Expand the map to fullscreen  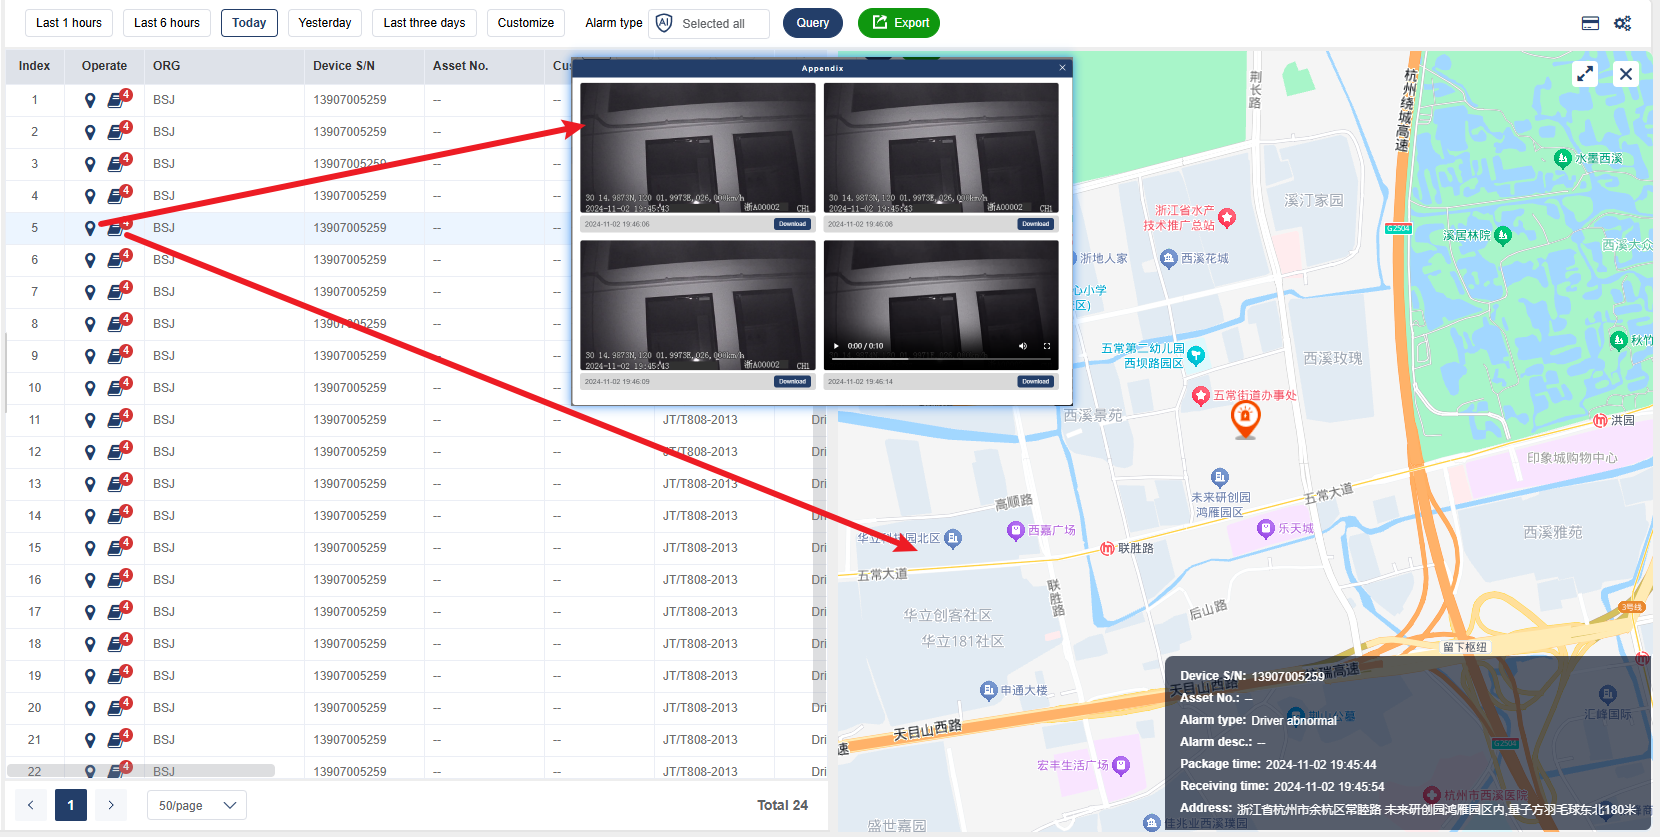pyautogui.click(x=1585, y=74)
